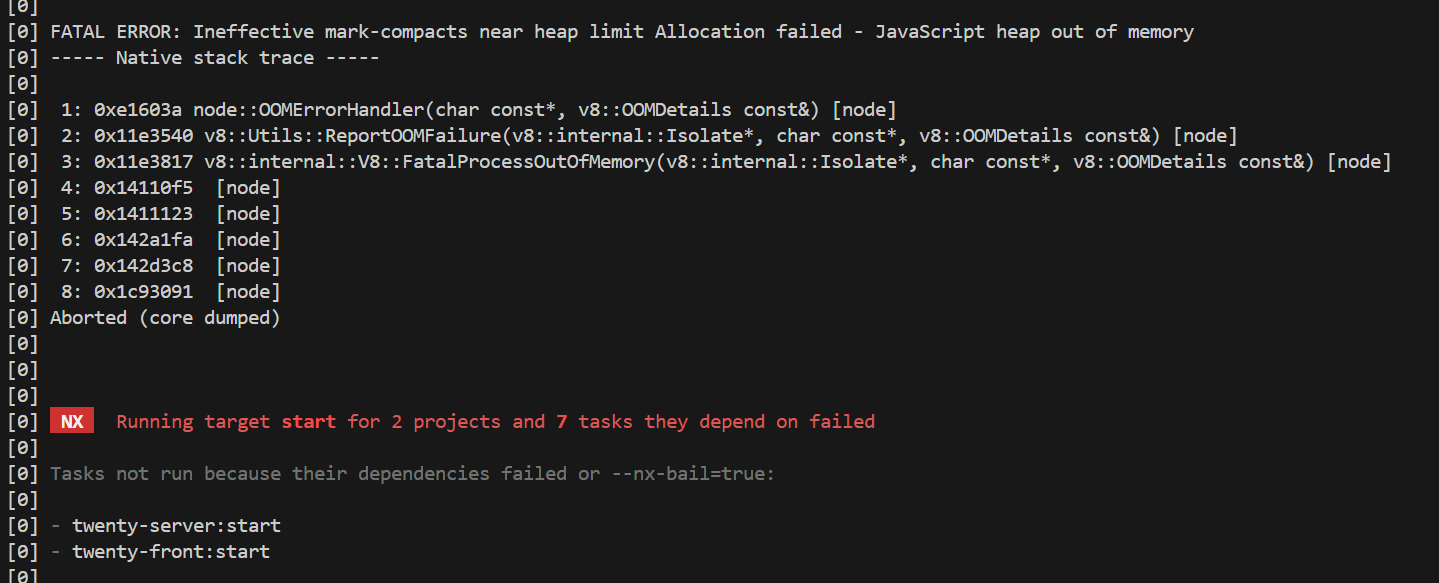The height and width of the screenshot is (583, 1439).
Task: Click the [node] tag on frame 8
Action: pyautogui.click(x=248, y=292)
